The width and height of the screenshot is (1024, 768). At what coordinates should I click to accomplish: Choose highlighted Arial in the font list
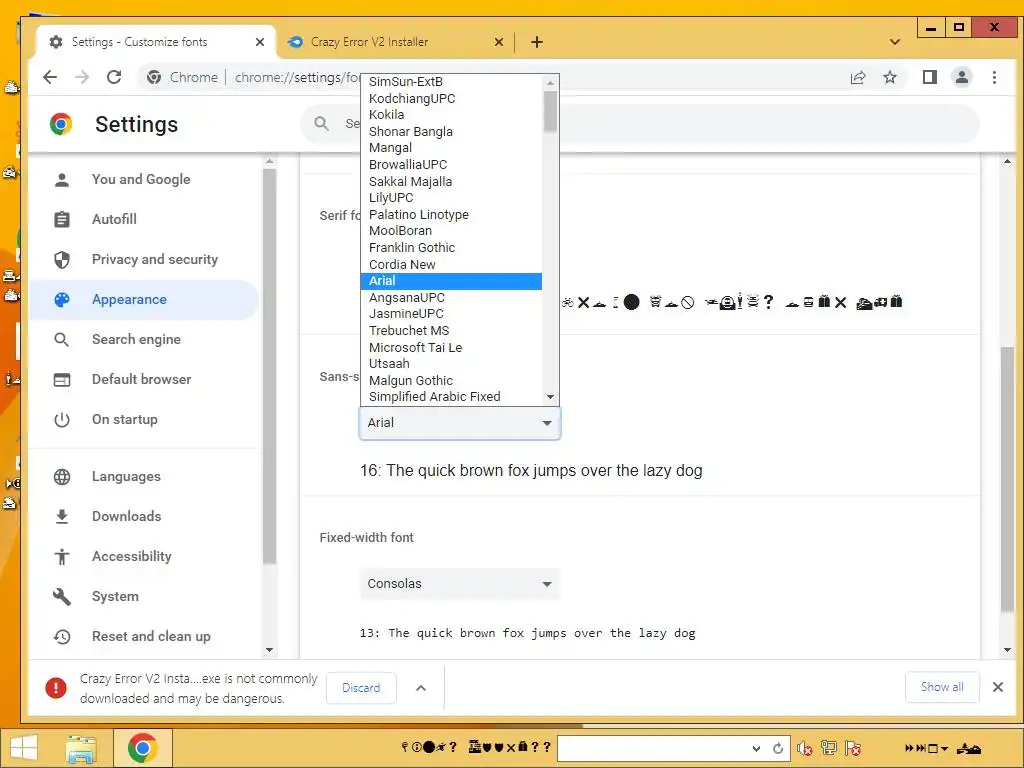(451, 281)
